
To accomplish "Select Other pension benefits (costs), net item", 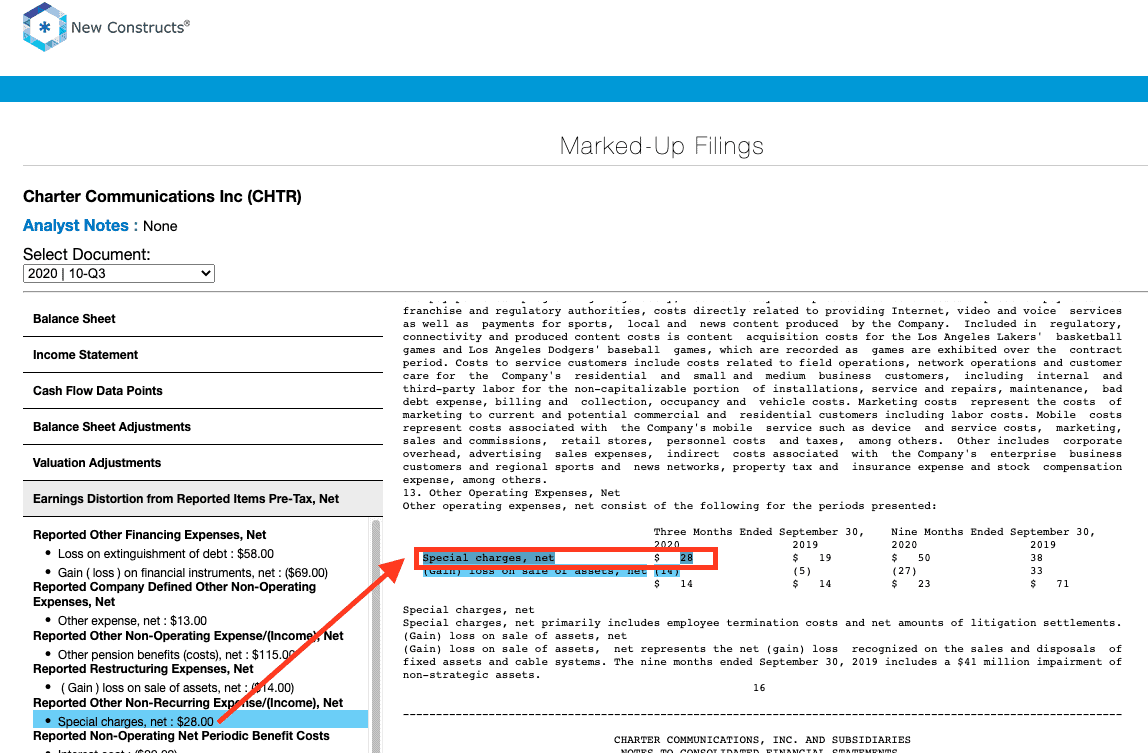I will click(176, 655).
